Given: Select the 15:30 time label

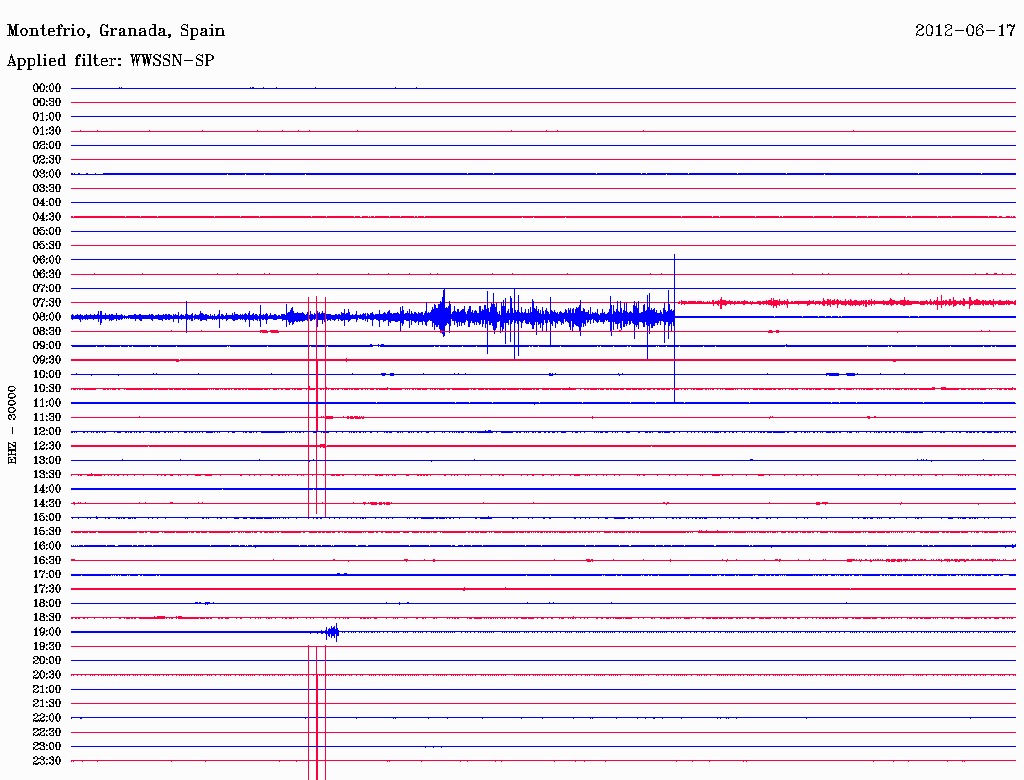Looking at the screenshot, I should click(x=47, y=532).
